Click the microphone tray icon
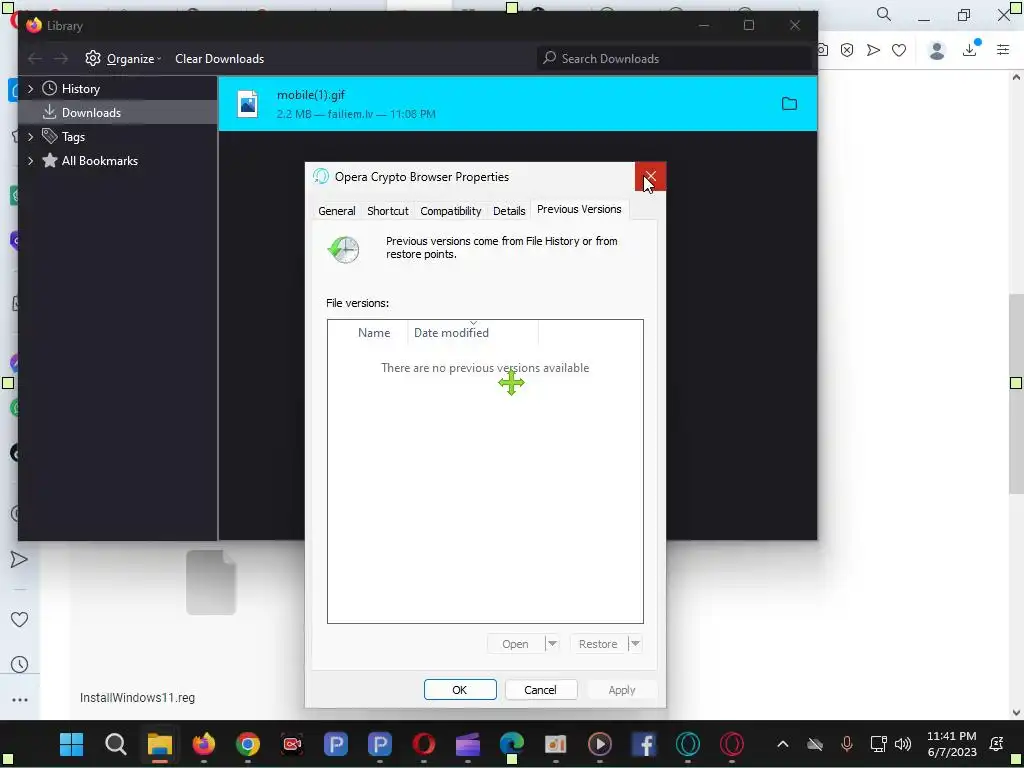This screenshot has width=1024, height=768. [x=847, y=744]
